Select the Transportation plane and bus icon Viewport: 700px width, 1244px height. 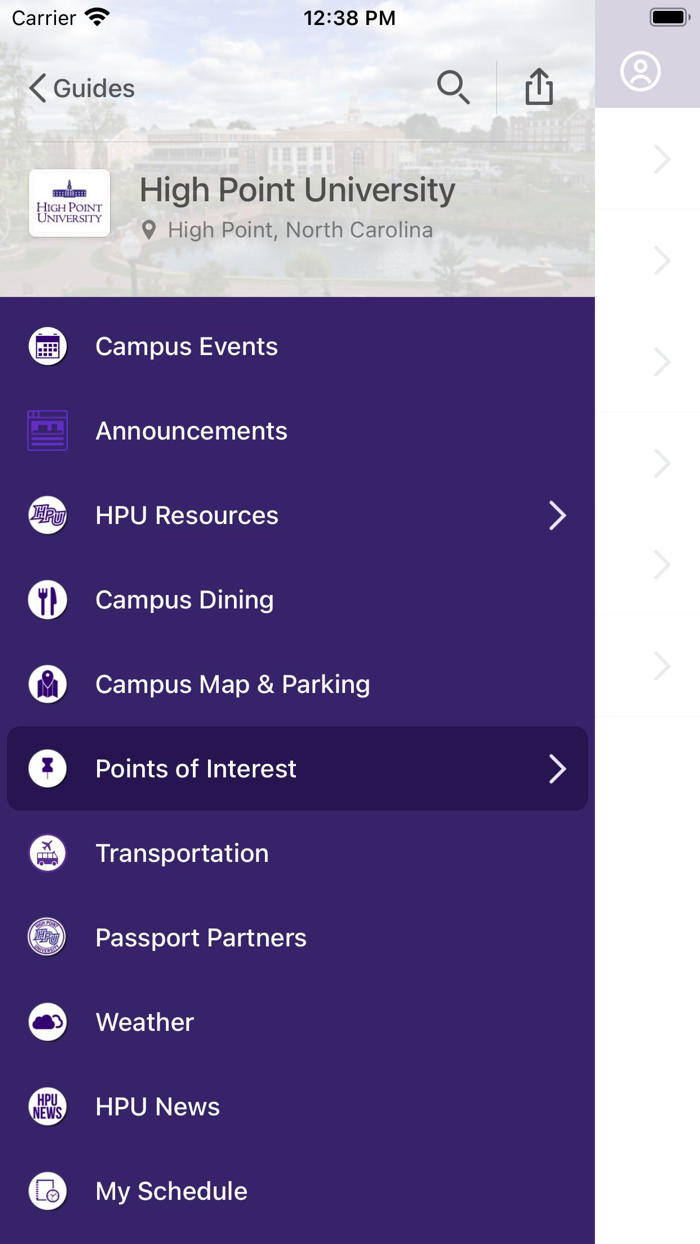(47, 852)
